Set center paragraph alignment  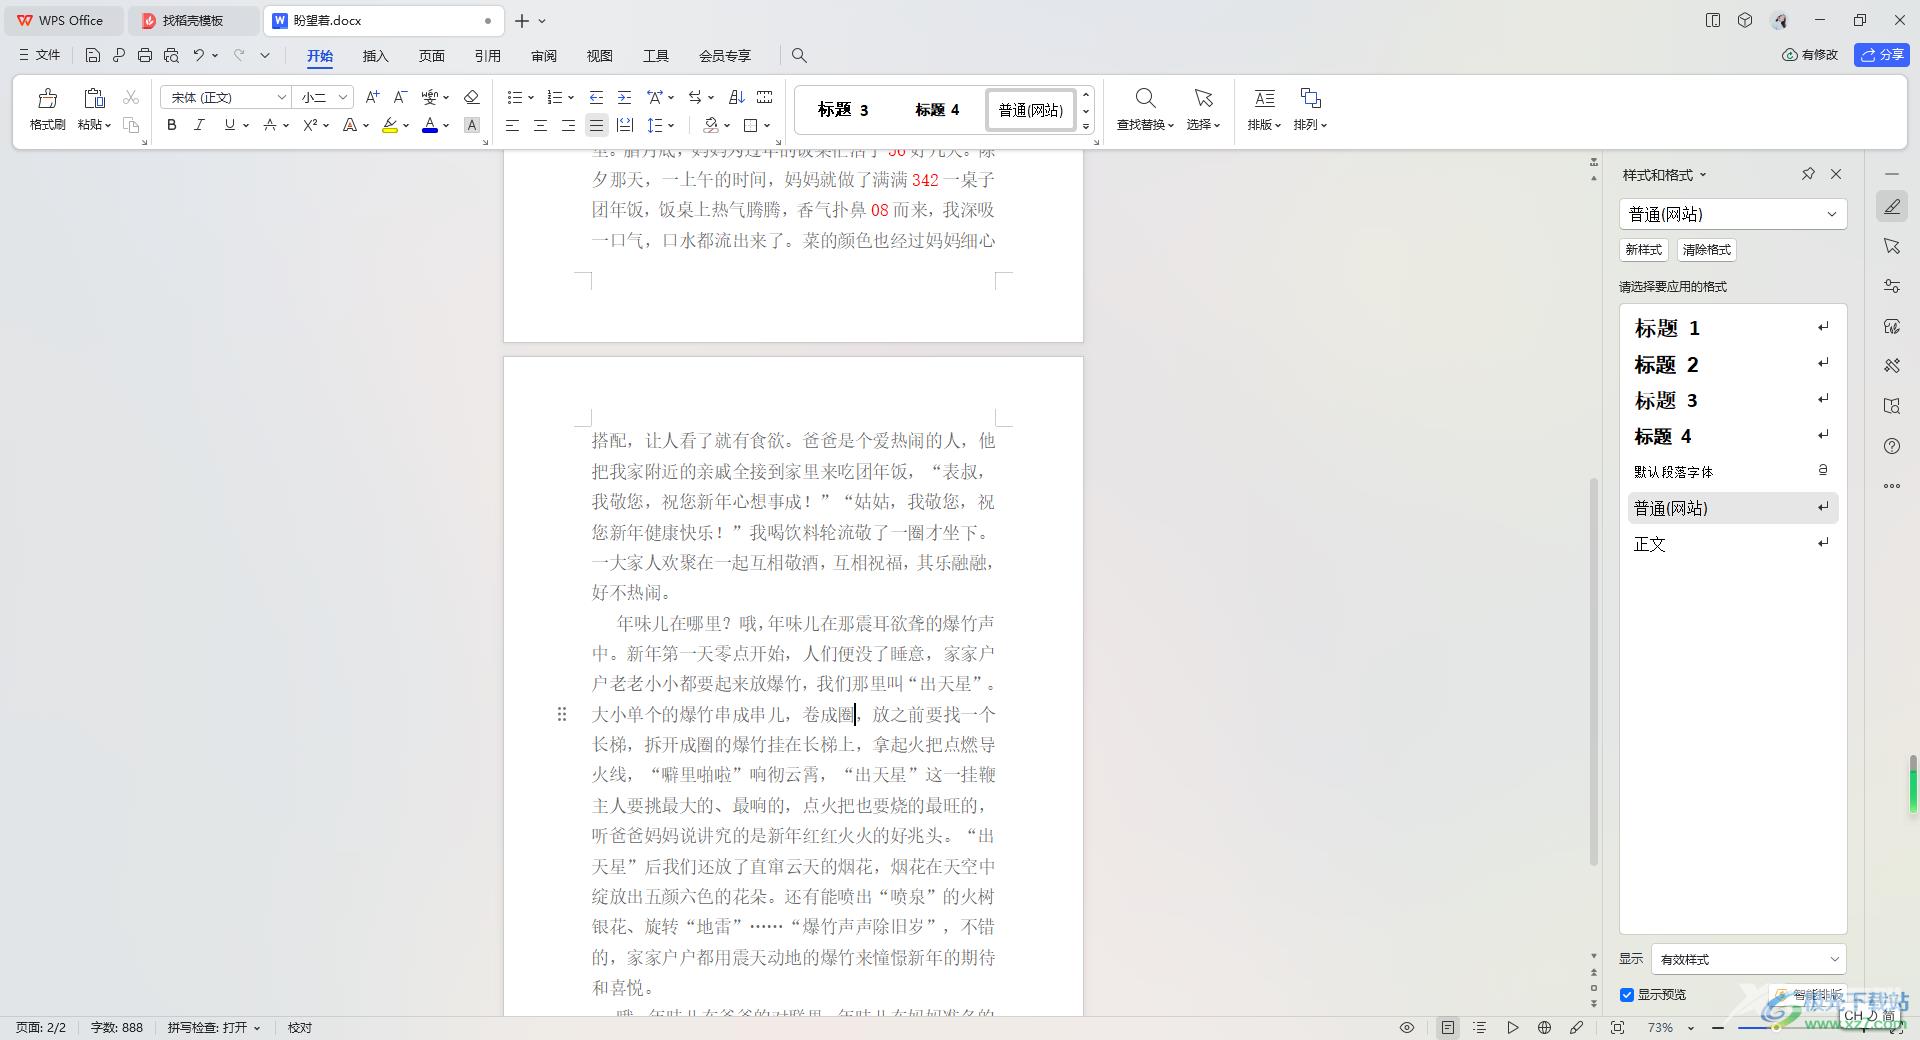pos(540,125)
